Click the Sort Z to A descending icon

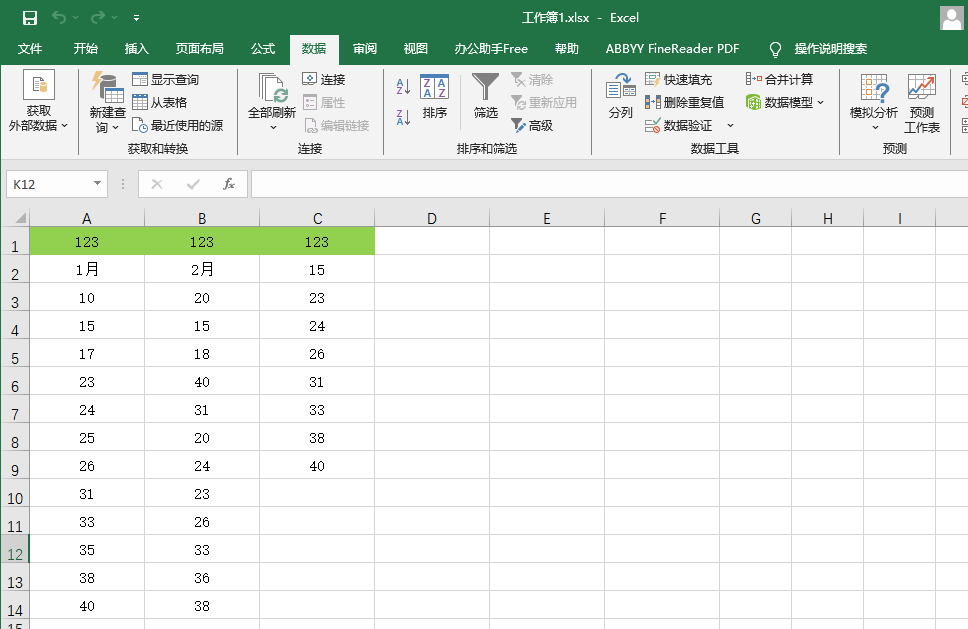404,117
